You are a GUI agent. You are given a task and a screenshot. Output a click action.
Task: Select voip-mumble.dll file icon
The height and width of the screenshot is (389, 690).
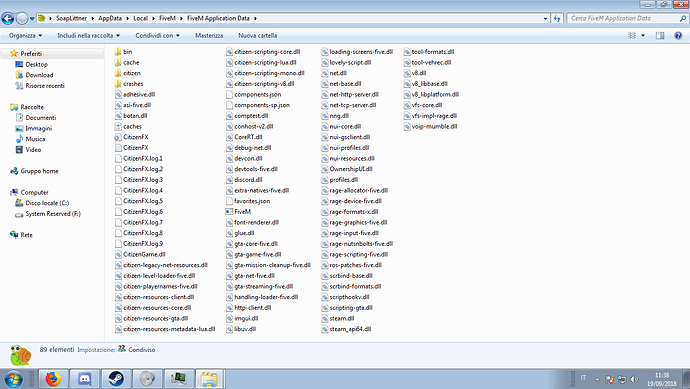[407, 126]
